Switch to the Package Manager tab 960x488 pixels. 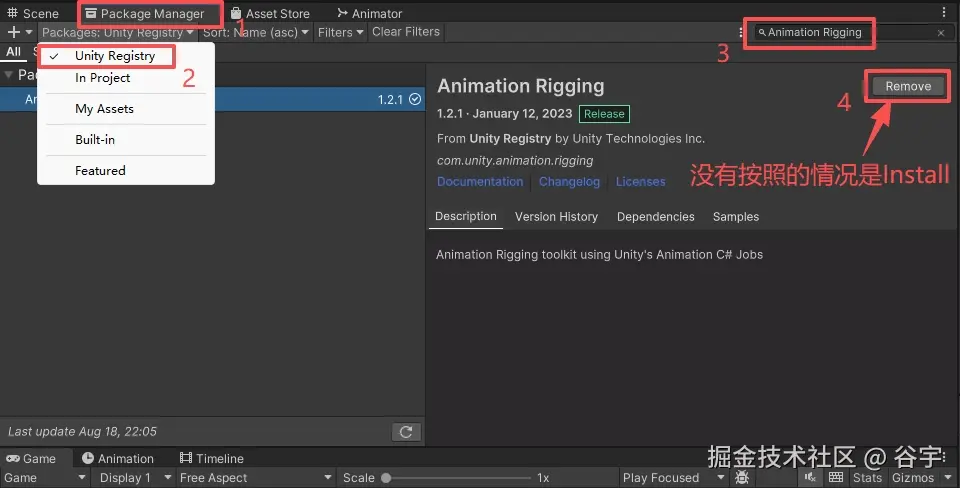pos(144,13)
